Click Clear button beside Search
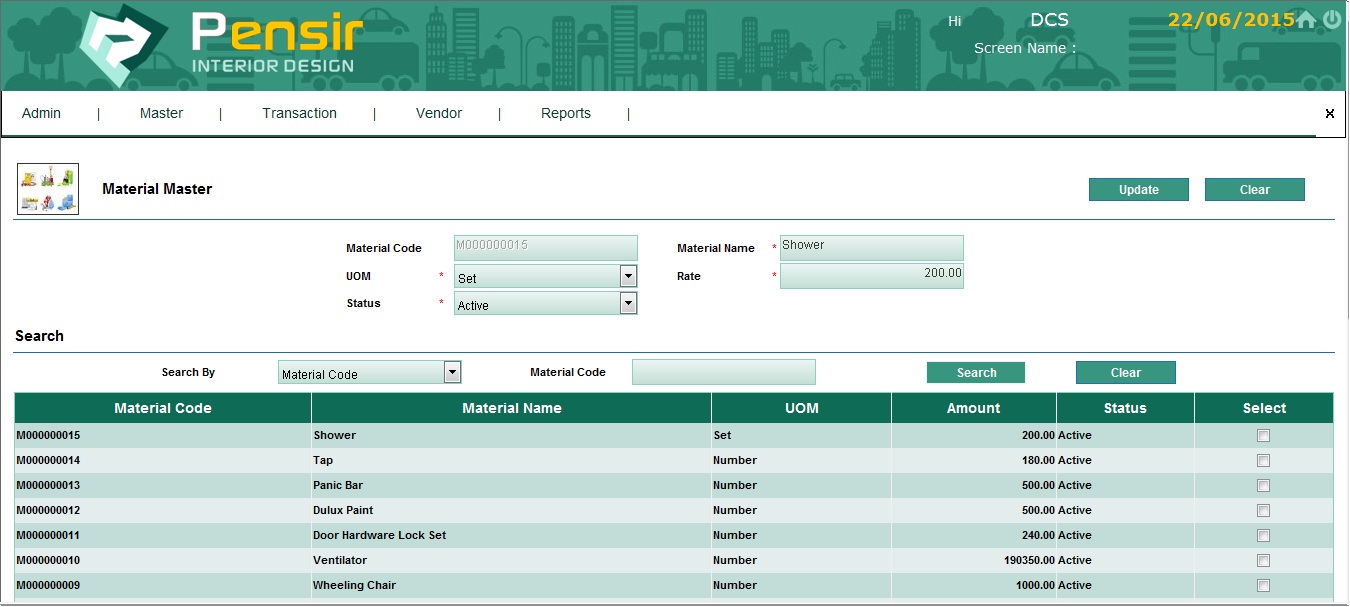 tap(1125, 373)
